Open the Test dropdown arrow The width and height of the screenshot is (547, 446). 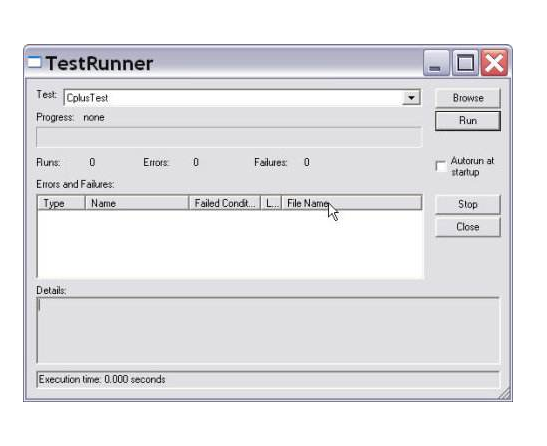click(411, 98)
